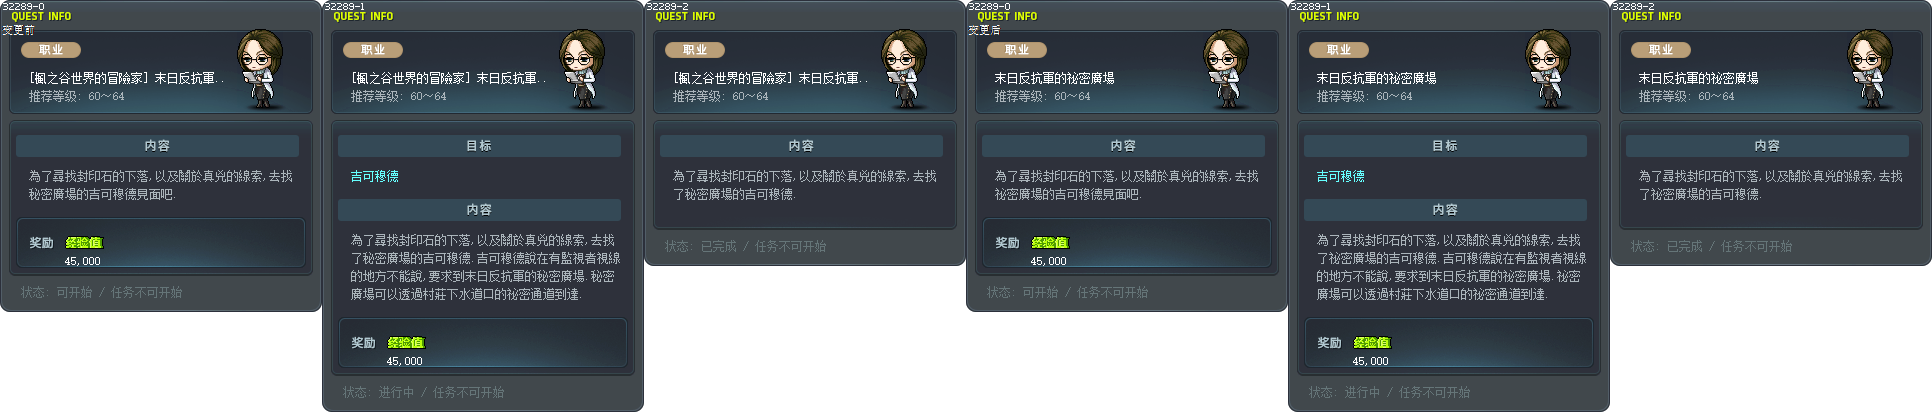Select the 职业 badge in the 变更后 panel
The width and height of the screenshot is (1932, 412).
1017,50
